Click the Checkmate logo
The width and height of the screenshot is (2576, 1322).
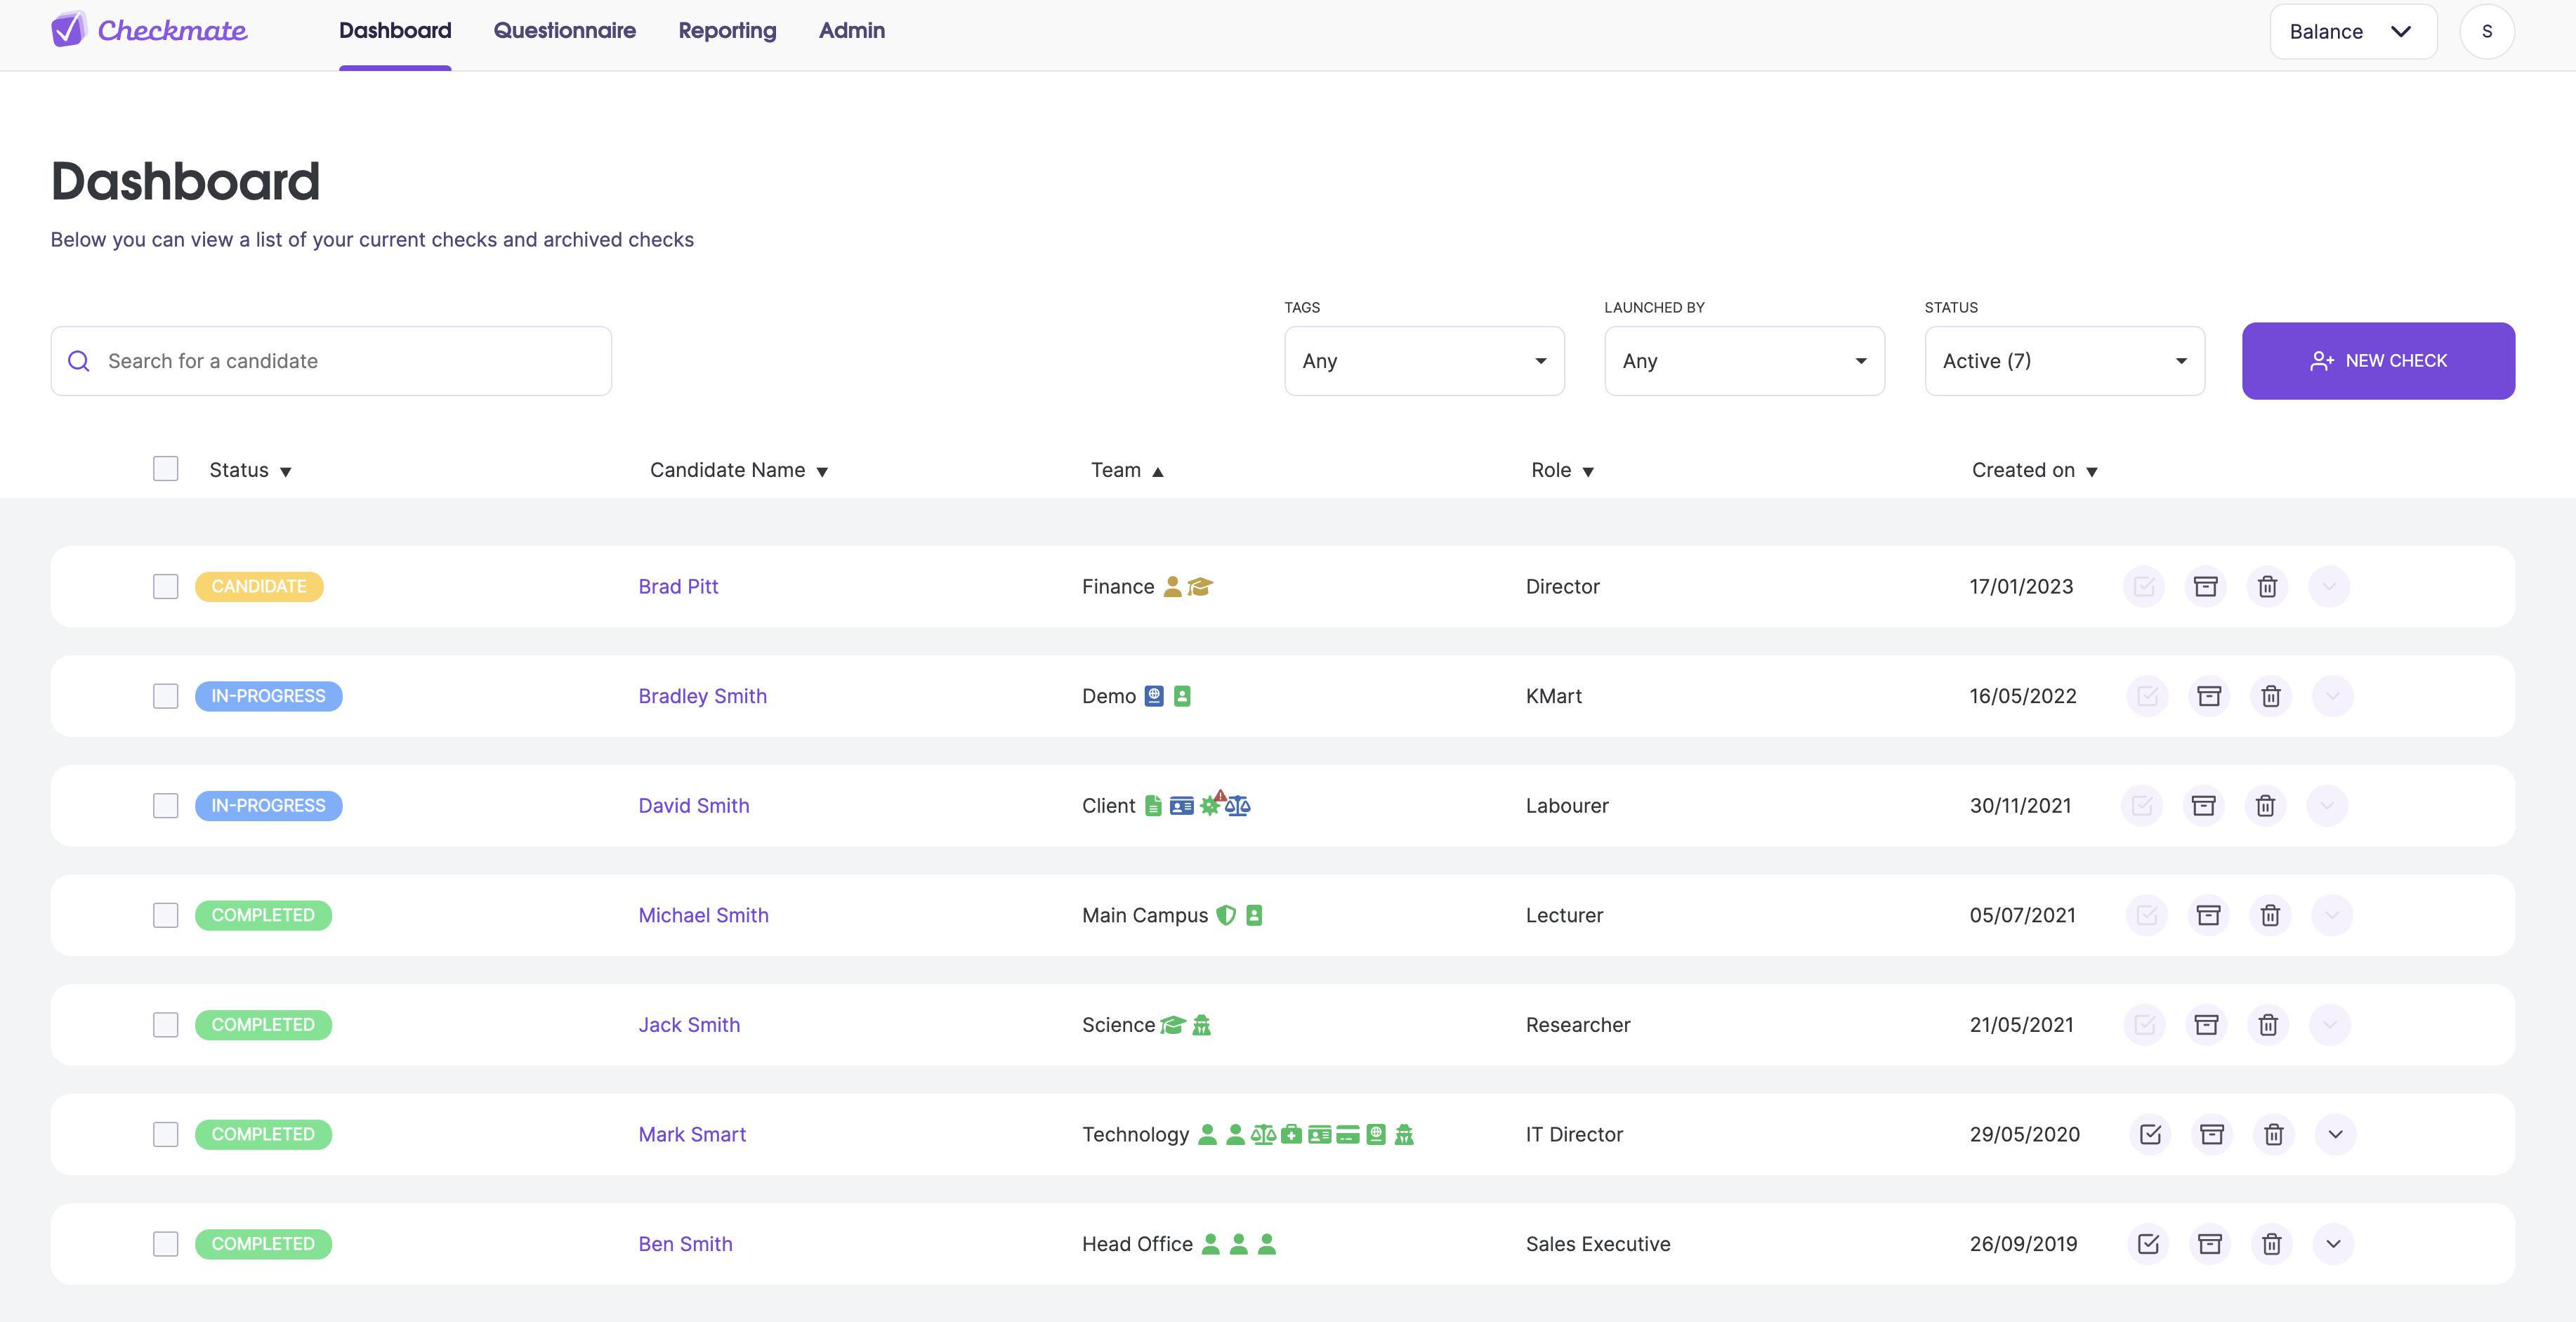point(149,30)
